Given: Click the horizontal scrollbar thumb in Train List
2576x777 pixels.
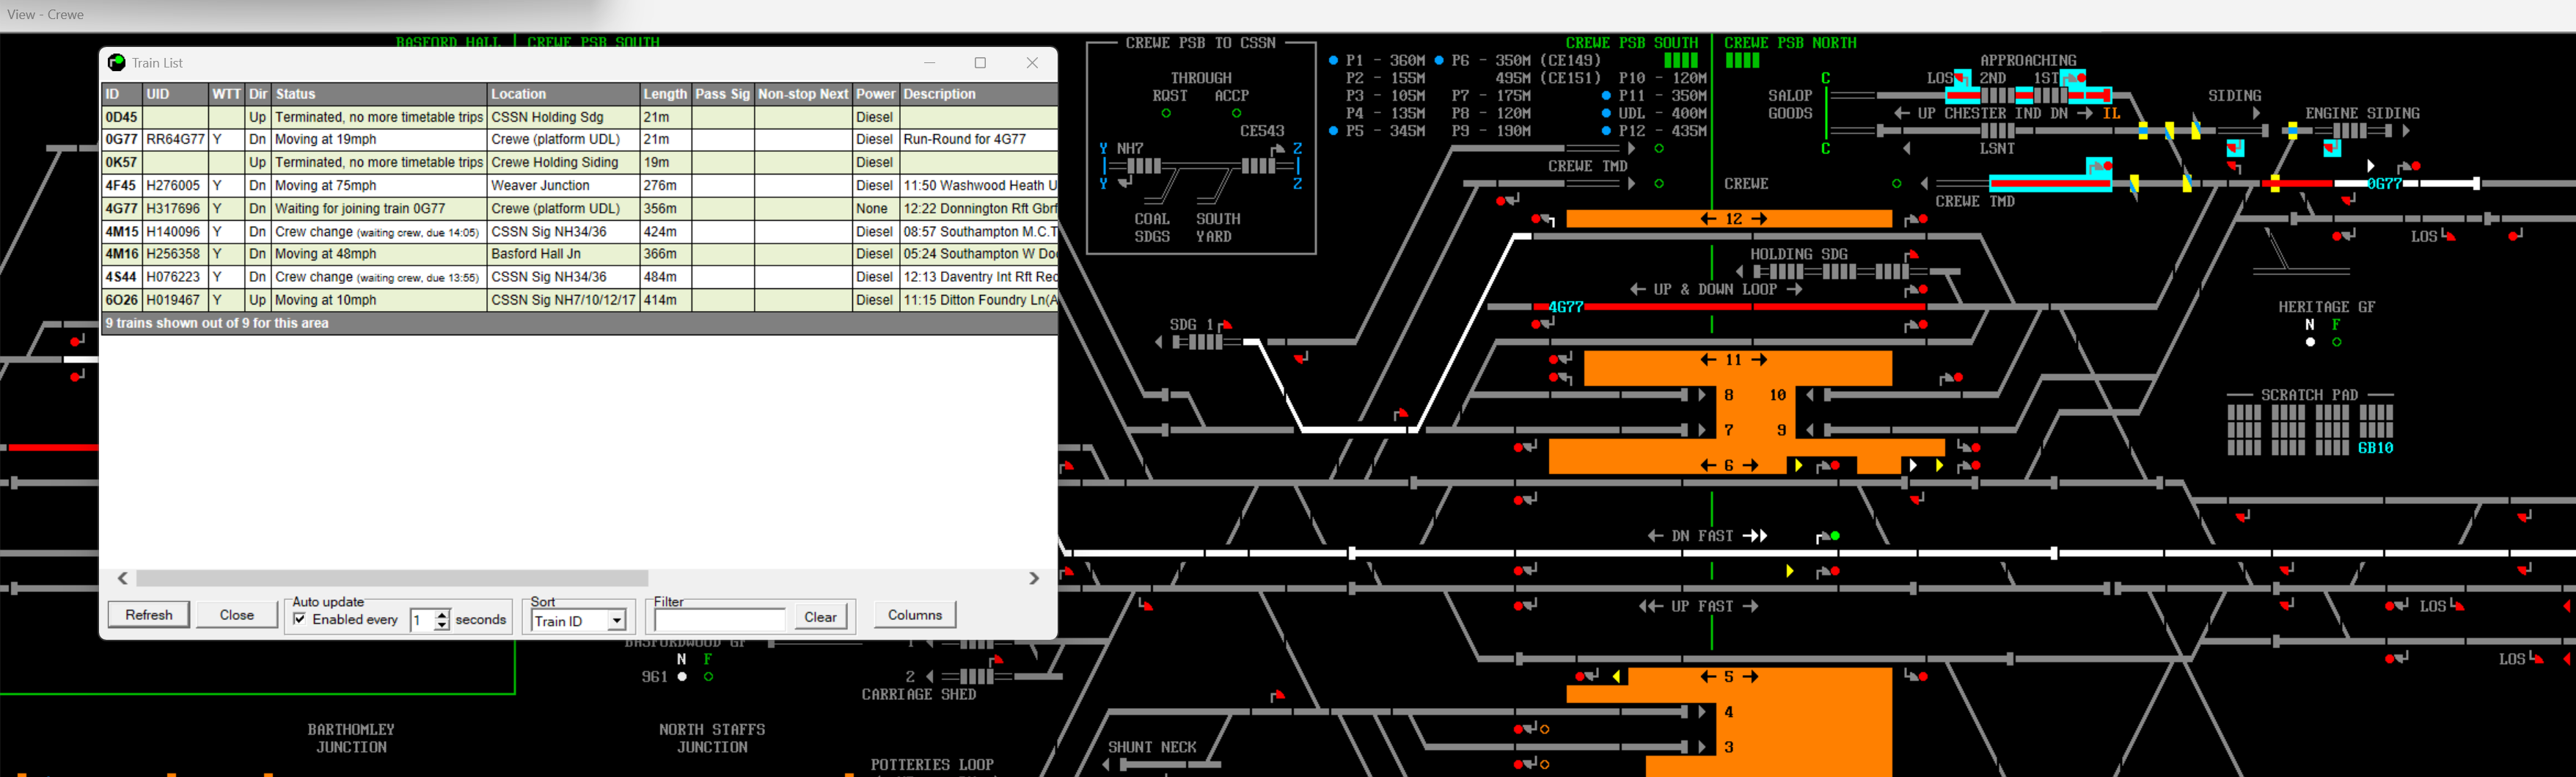Looking at the screenshot, I should 392,578.
